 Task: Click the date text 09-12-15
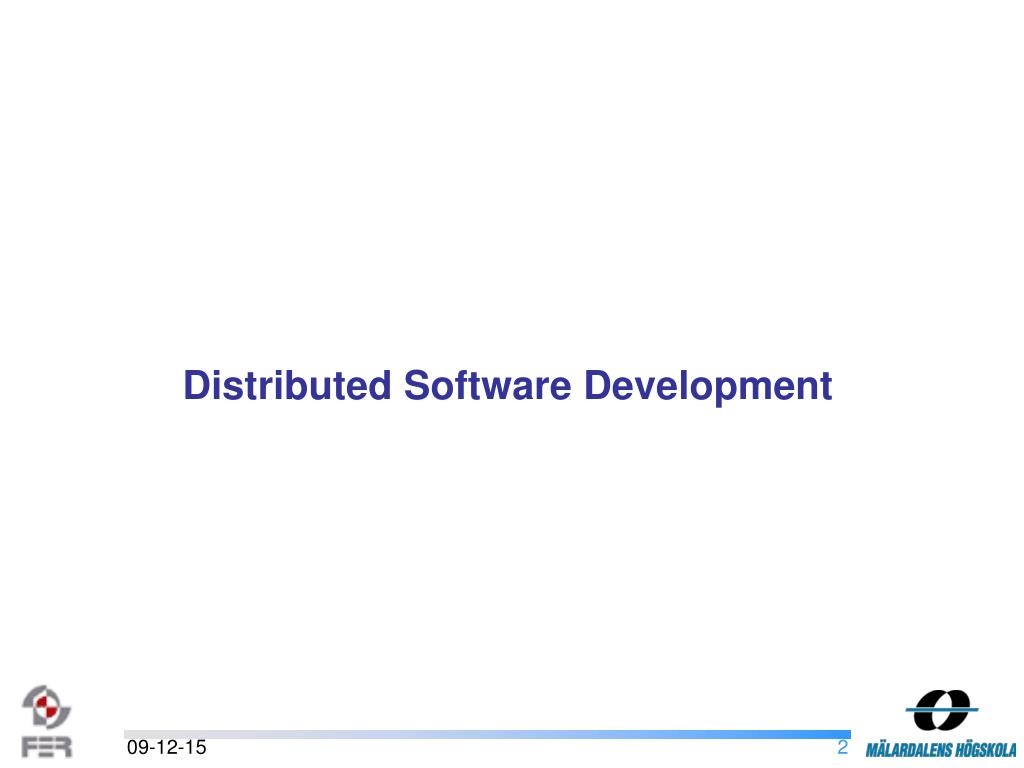click(x=167, y=748)
